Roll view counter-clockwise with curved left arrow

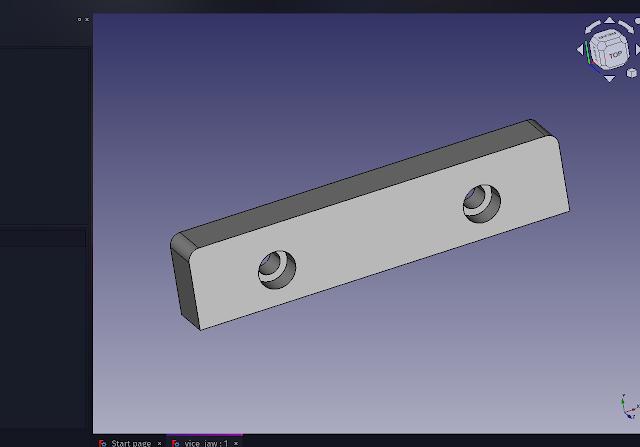pos(592,27)
